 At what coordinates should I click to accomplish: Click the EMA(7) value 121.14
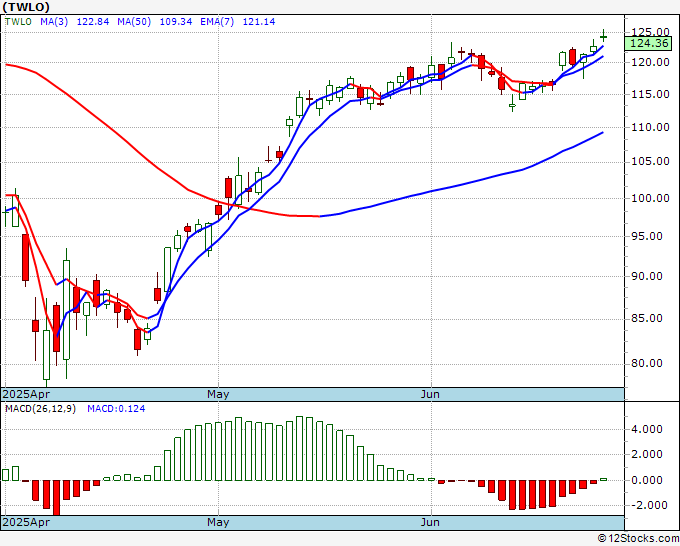(x=258, y=22)
